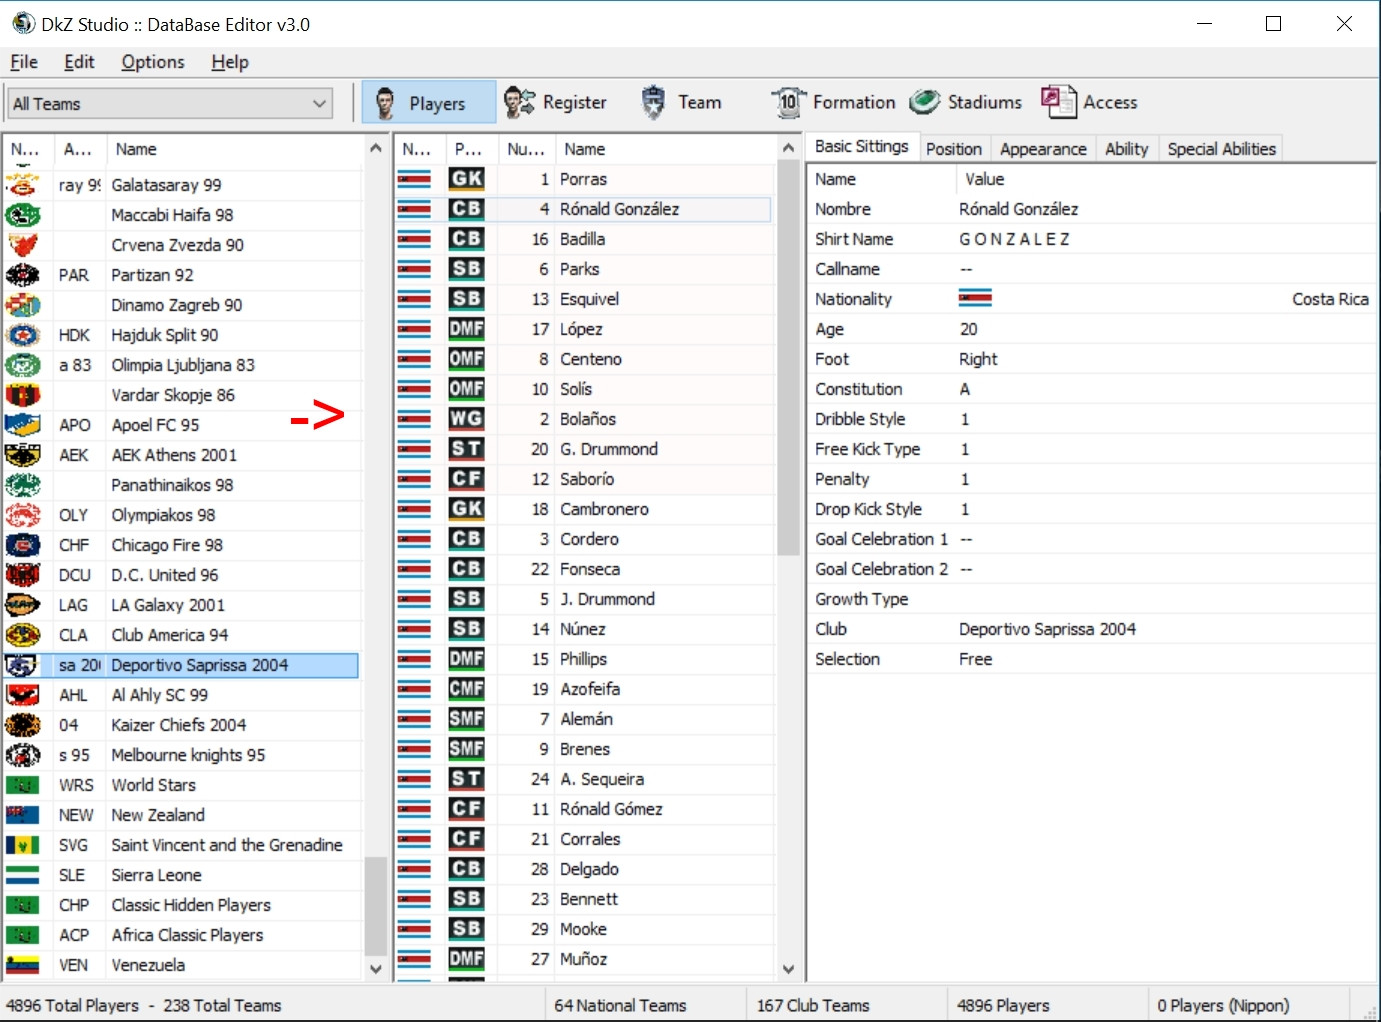Click the Al Ahly SC 99 crest icon
The height and width of the screenshot is (1022, 1381).
pyautogui.click(x=23, y=695)
